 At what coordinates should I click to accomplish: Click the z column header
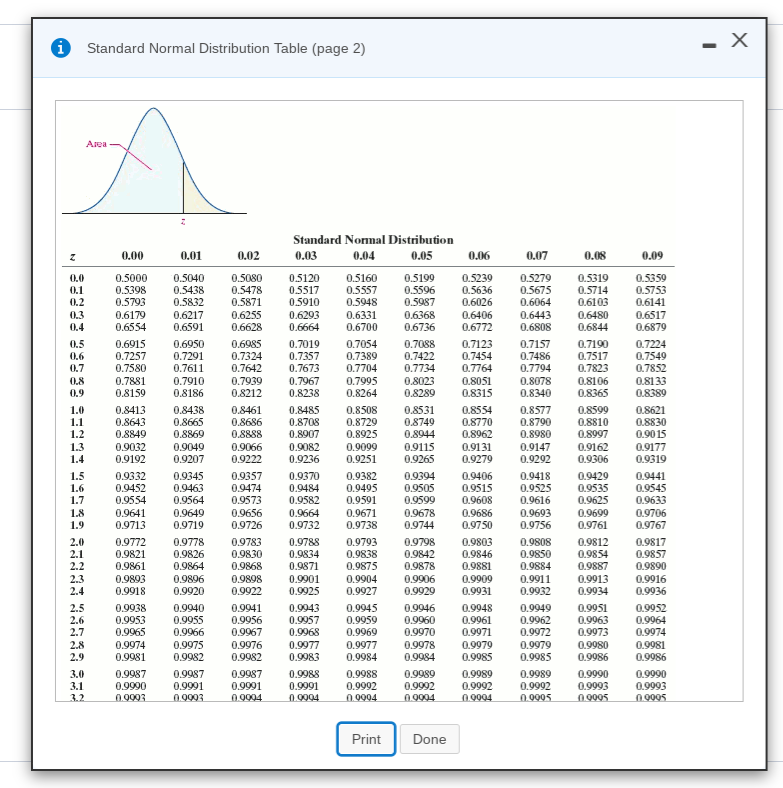72,257
